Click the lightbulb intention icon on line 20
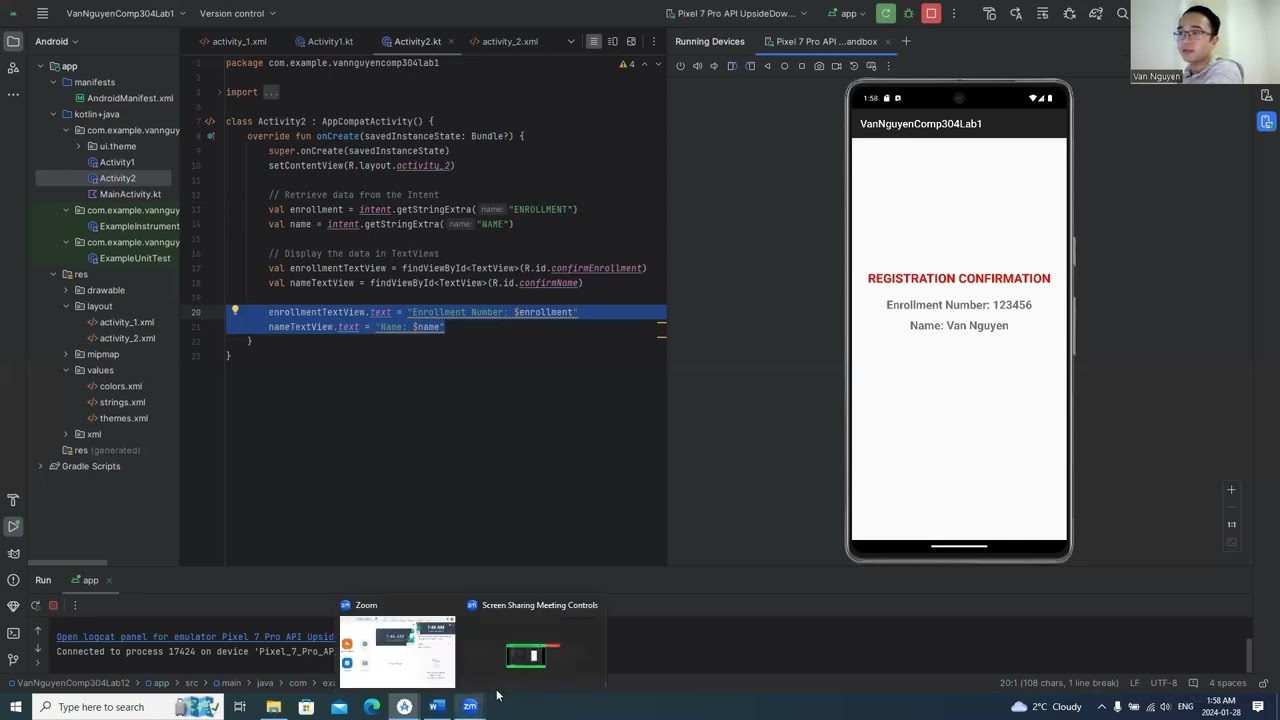 [x=235, y=311]
